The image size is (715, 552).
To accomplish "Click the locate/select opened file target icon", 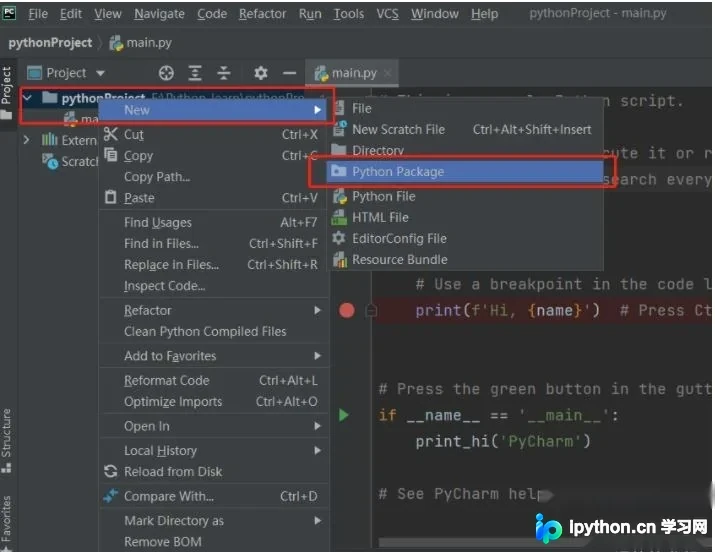I will (166, 73).
